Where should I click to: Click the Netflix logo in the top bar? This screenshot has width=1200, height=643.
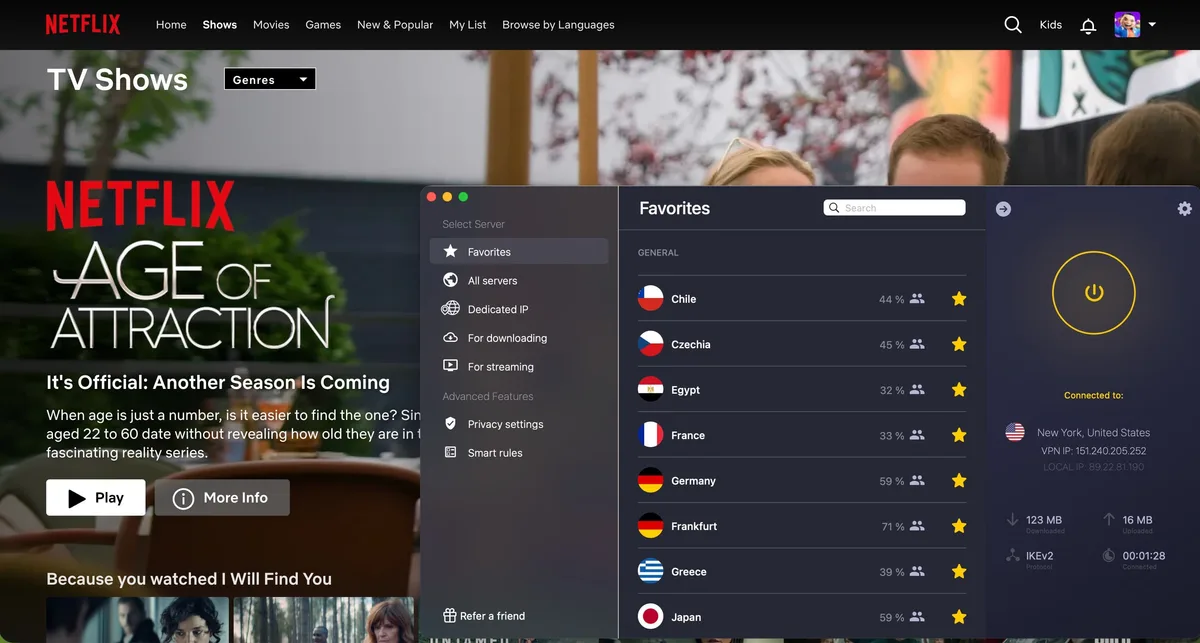(83, 24)
